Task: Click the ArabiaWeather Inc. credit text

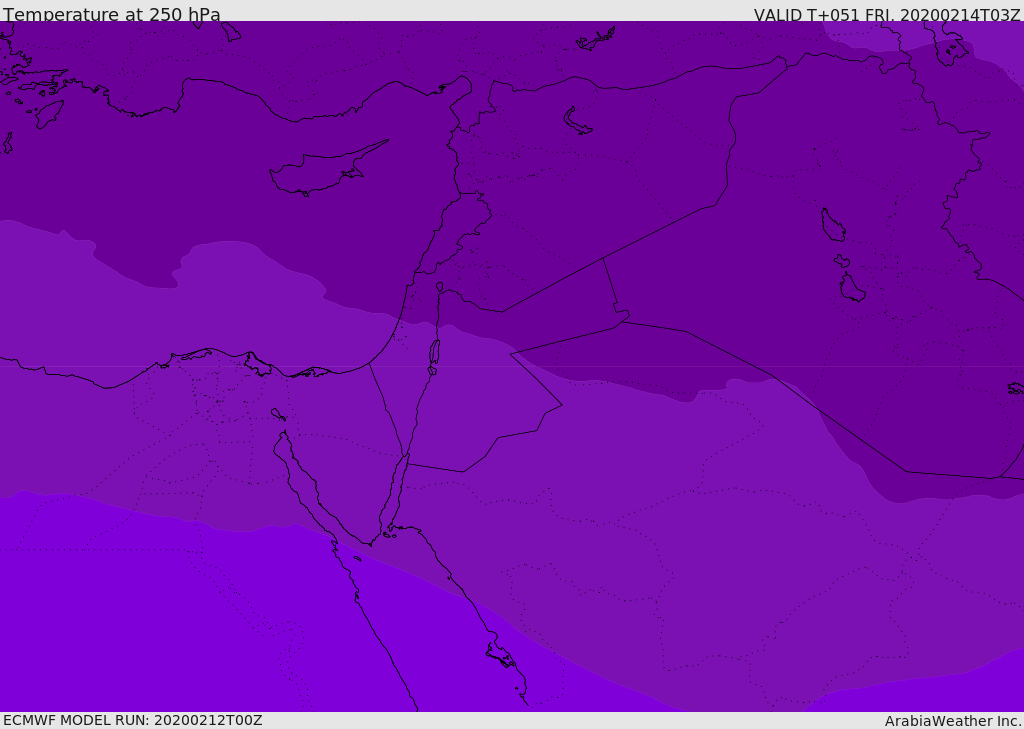Action: (953, 721)
